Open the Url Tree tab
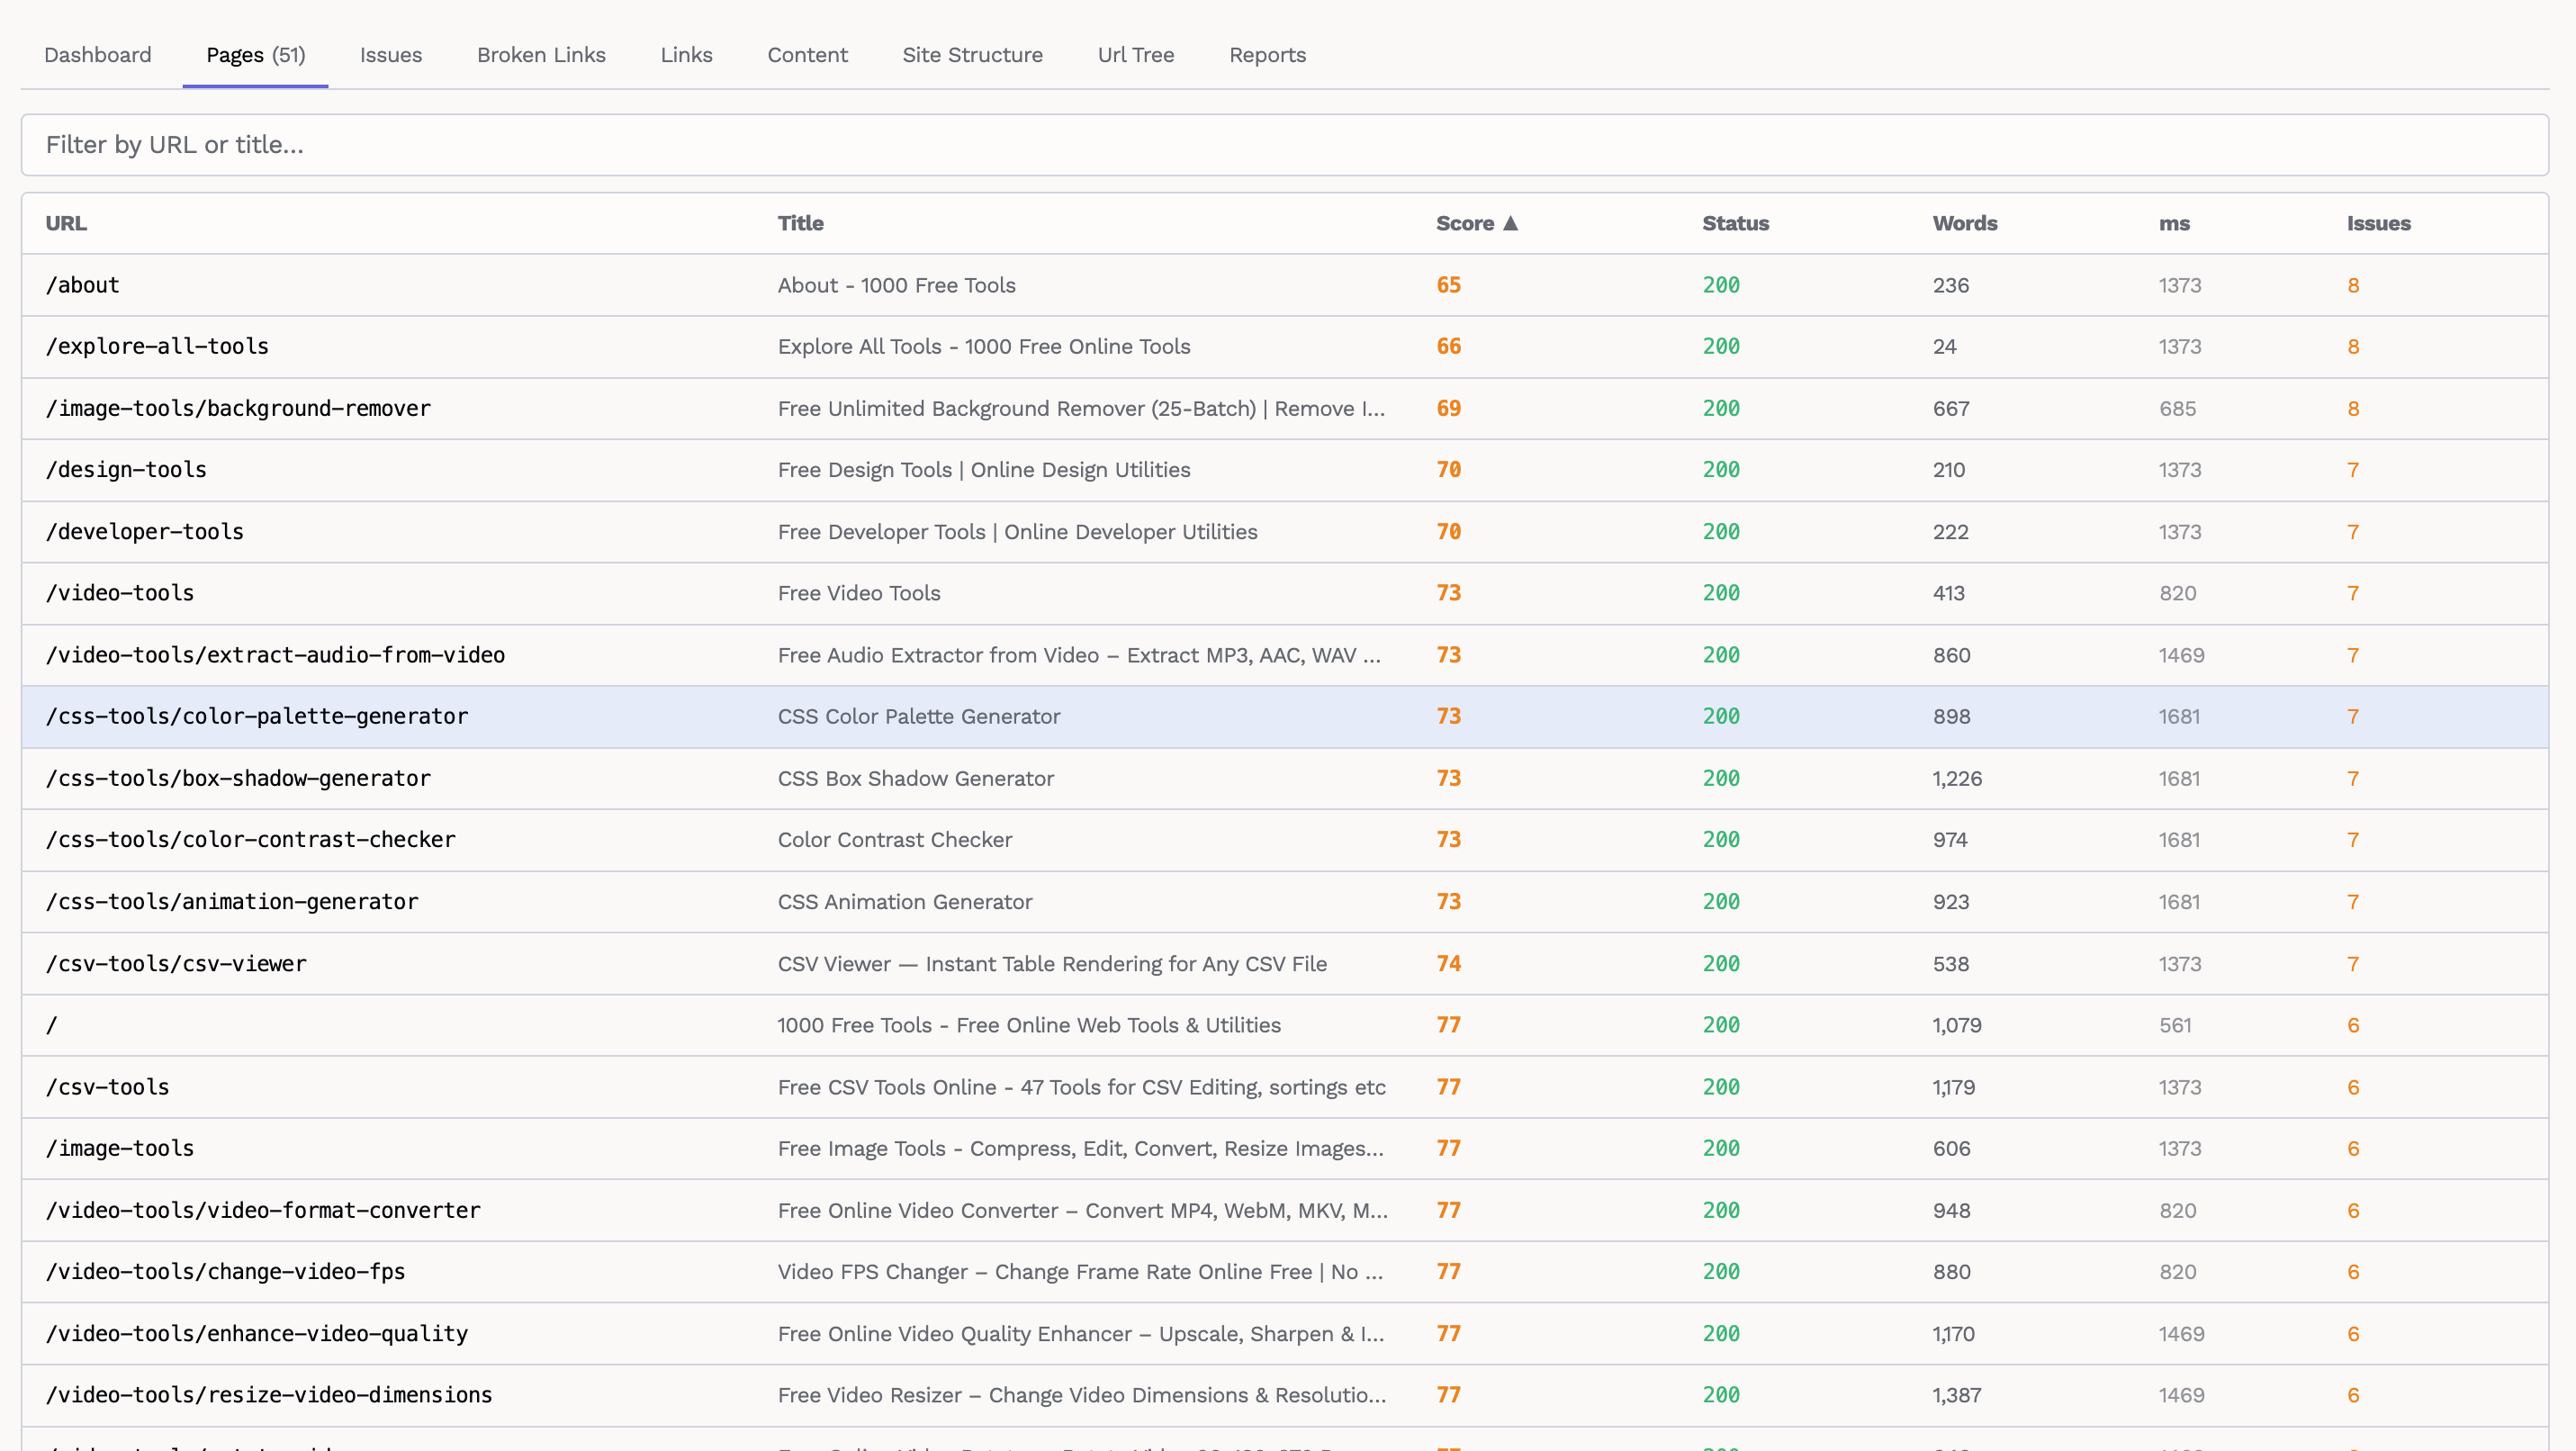This screenshot has width=2576, height=1451. click(1135, 55)
